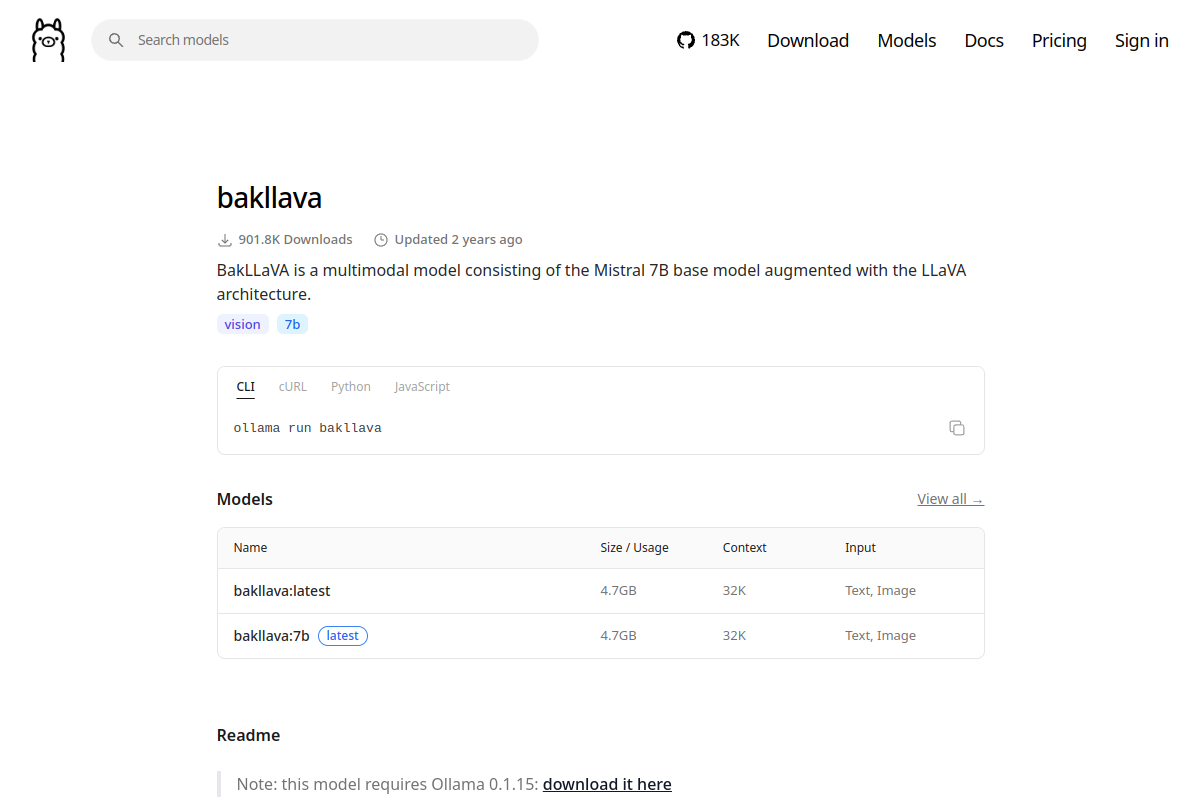1200x800 pixels.
Task: Click 32K context in bakllava:7b row
Action: pyautogui.click(x=735, y=636)
